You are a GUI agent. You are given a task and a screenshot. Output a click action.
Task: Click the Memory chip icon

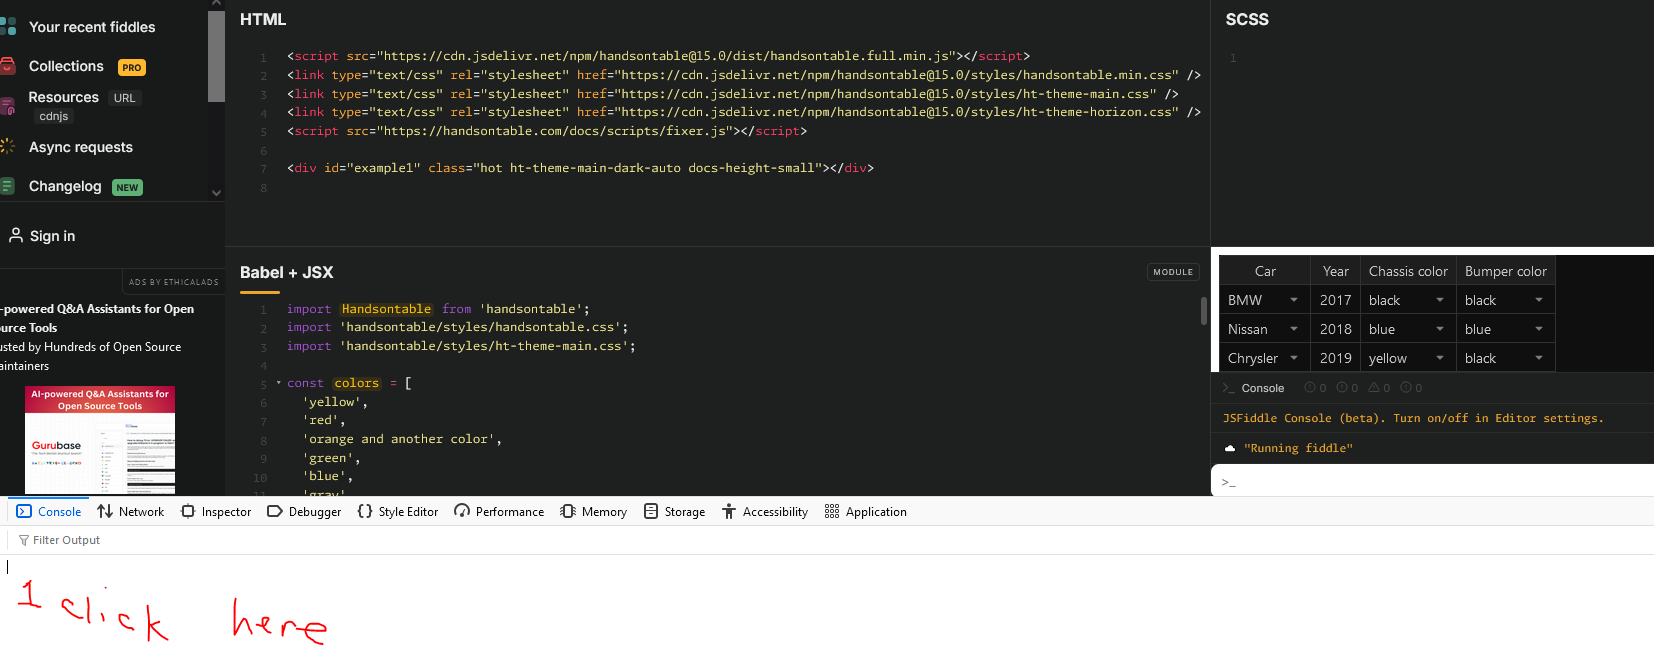point(568,511)
